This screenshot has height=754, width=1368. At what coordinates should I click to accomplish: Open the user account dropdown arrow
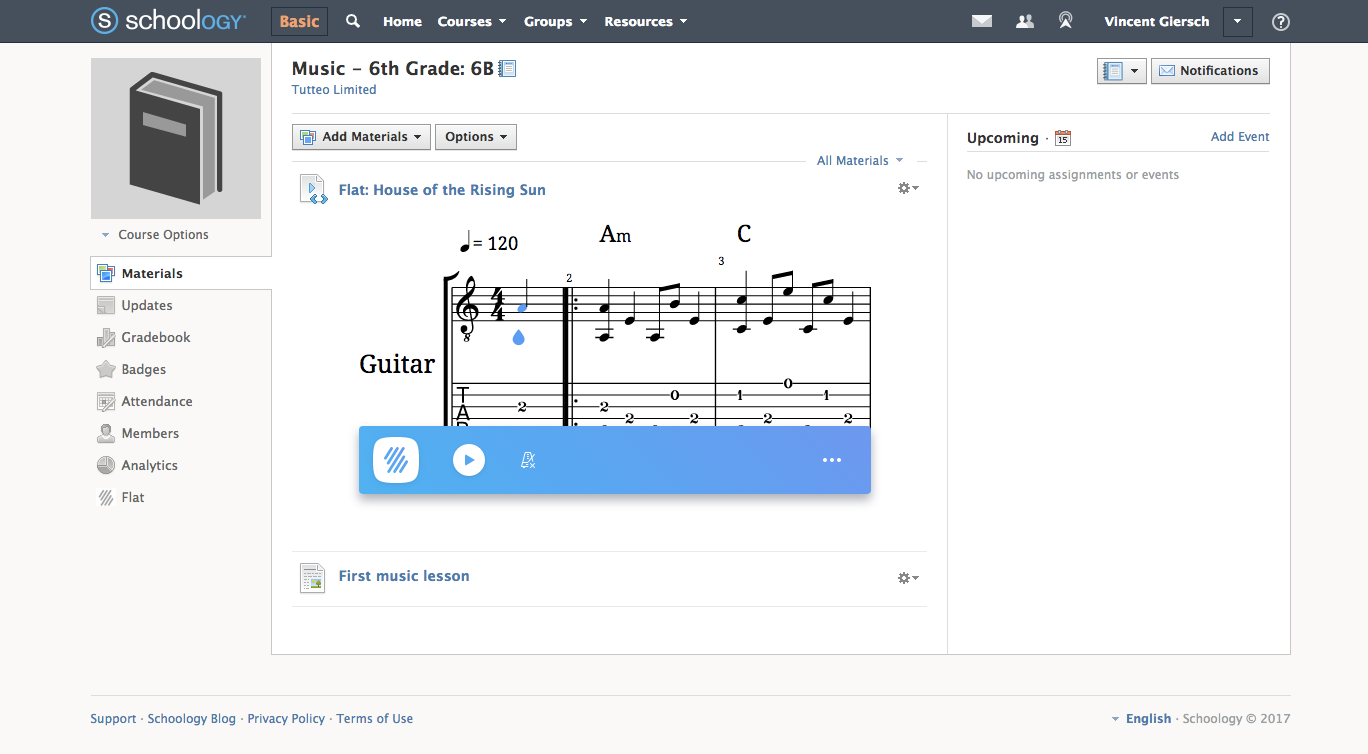click(1237, 21)
